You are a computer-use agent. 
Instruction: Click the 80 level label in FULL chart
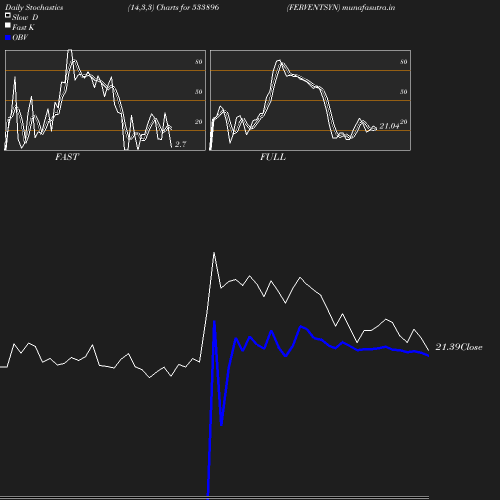[x=403, y=62]
